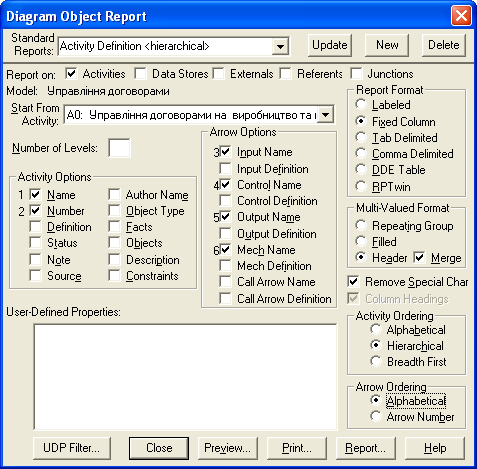477x469 pixels.
Task: Open the report Preview
Action: 228,448
